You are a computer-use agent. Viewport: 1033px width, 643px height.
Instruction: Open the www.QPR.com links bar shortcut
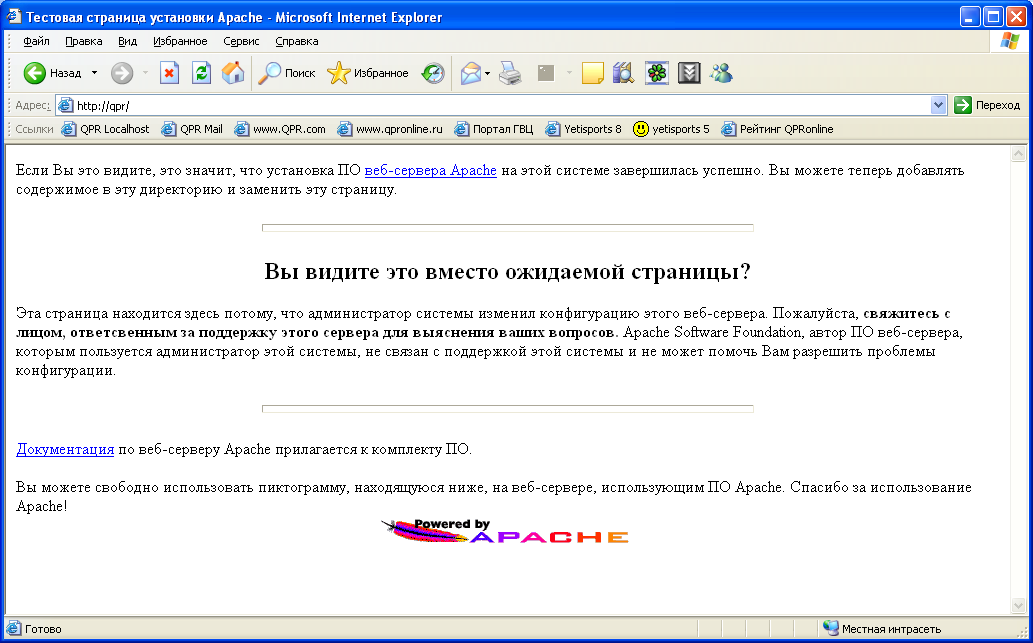[x=280, y=129]
